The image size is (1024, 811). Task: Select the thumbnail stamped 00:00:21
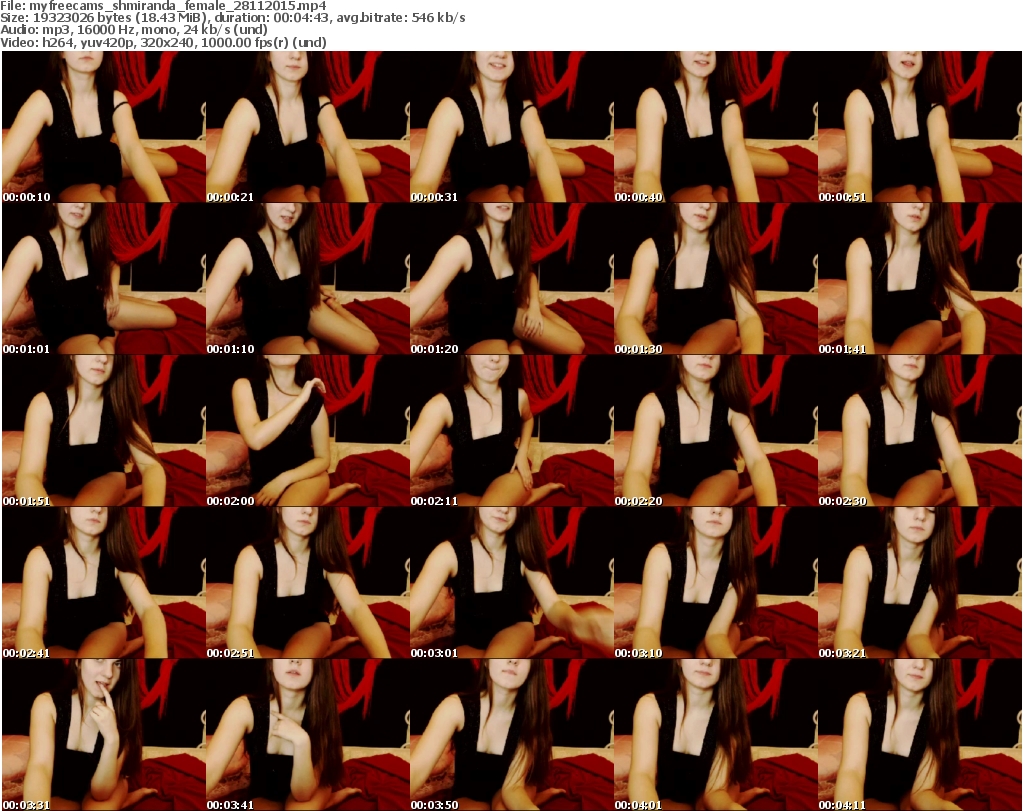click(308, 127)
